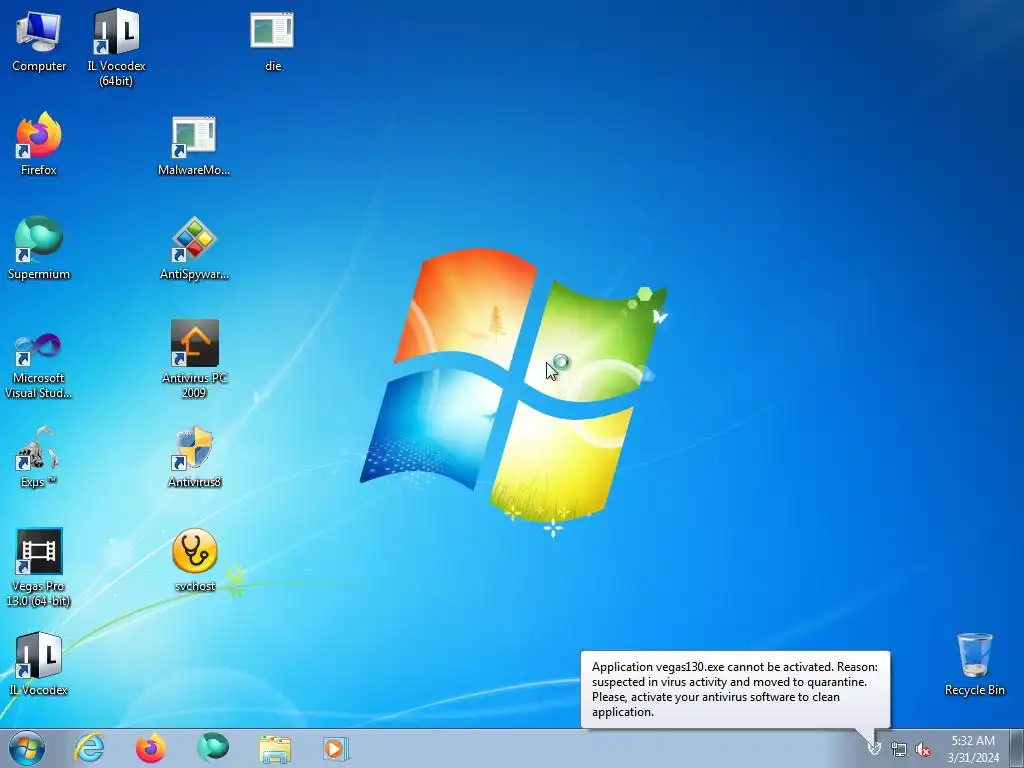Select the Exps desktop shortcut
1024x768 pixels.
point(39,457)
